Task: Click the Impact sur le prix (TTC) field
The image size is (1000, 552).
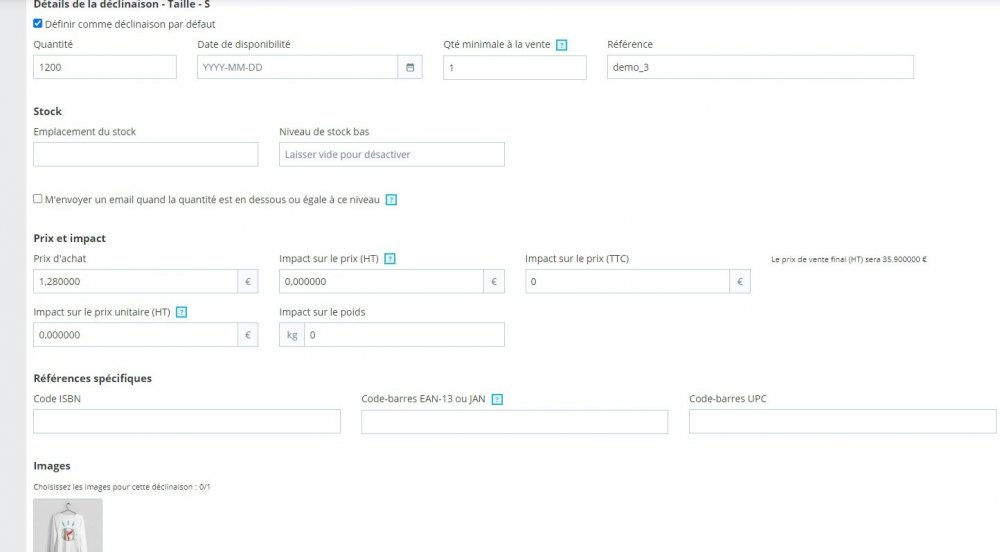Action: (627, 282)
